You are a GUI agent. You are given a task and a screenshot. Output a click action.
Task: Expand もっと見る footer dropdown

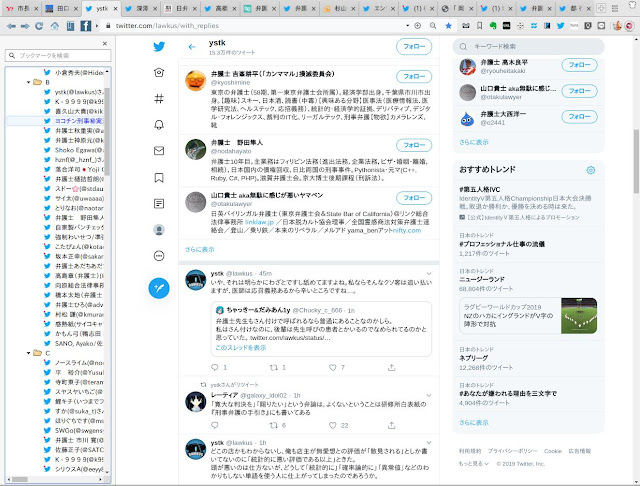[473, 464]
